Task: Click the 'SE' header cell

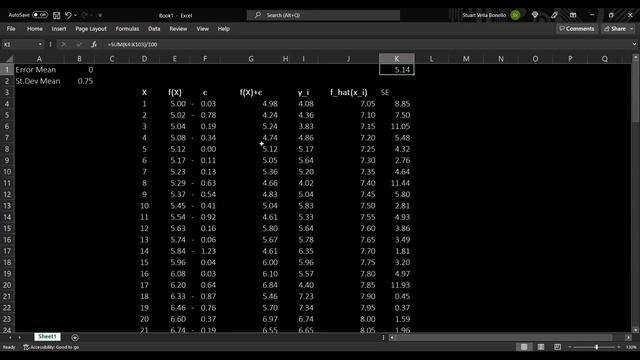Action: click(x=397, y=92)
